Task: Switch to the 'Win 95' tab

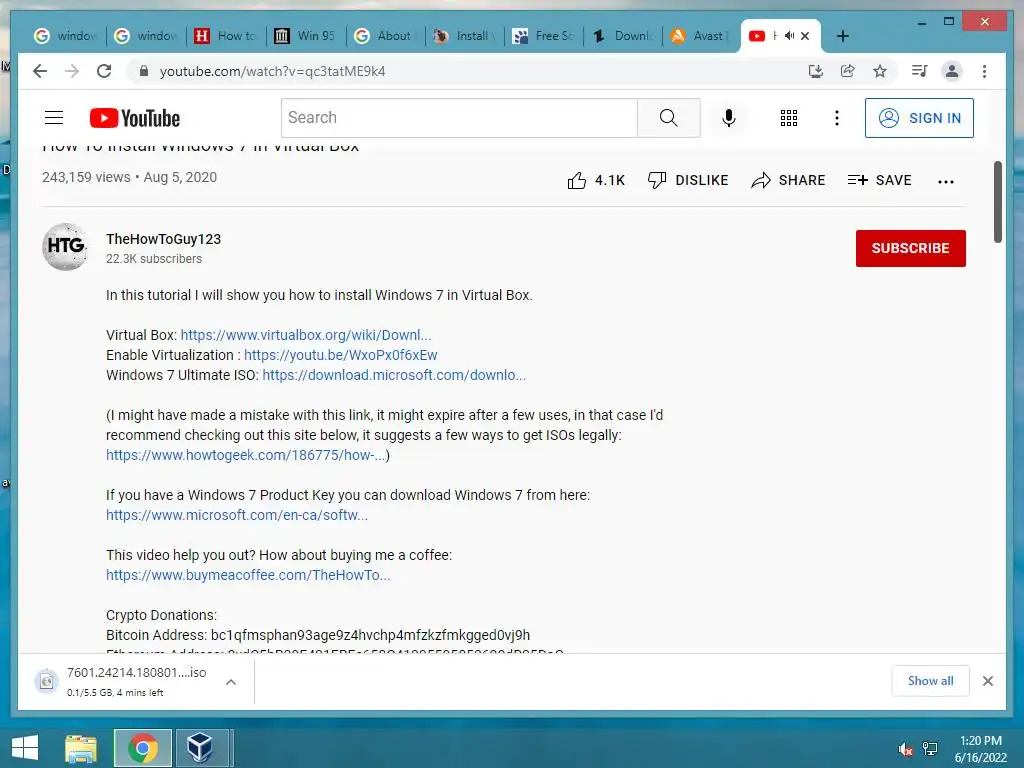Action: coord(306,36)
